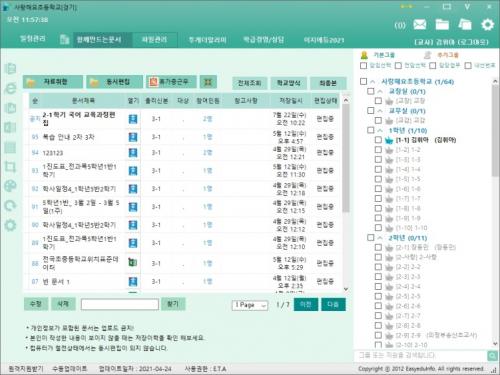The height and width of the screenshot is (375, 500).
Task: Open document icon for 빈 문서 1 row
Action: (133, 282)
